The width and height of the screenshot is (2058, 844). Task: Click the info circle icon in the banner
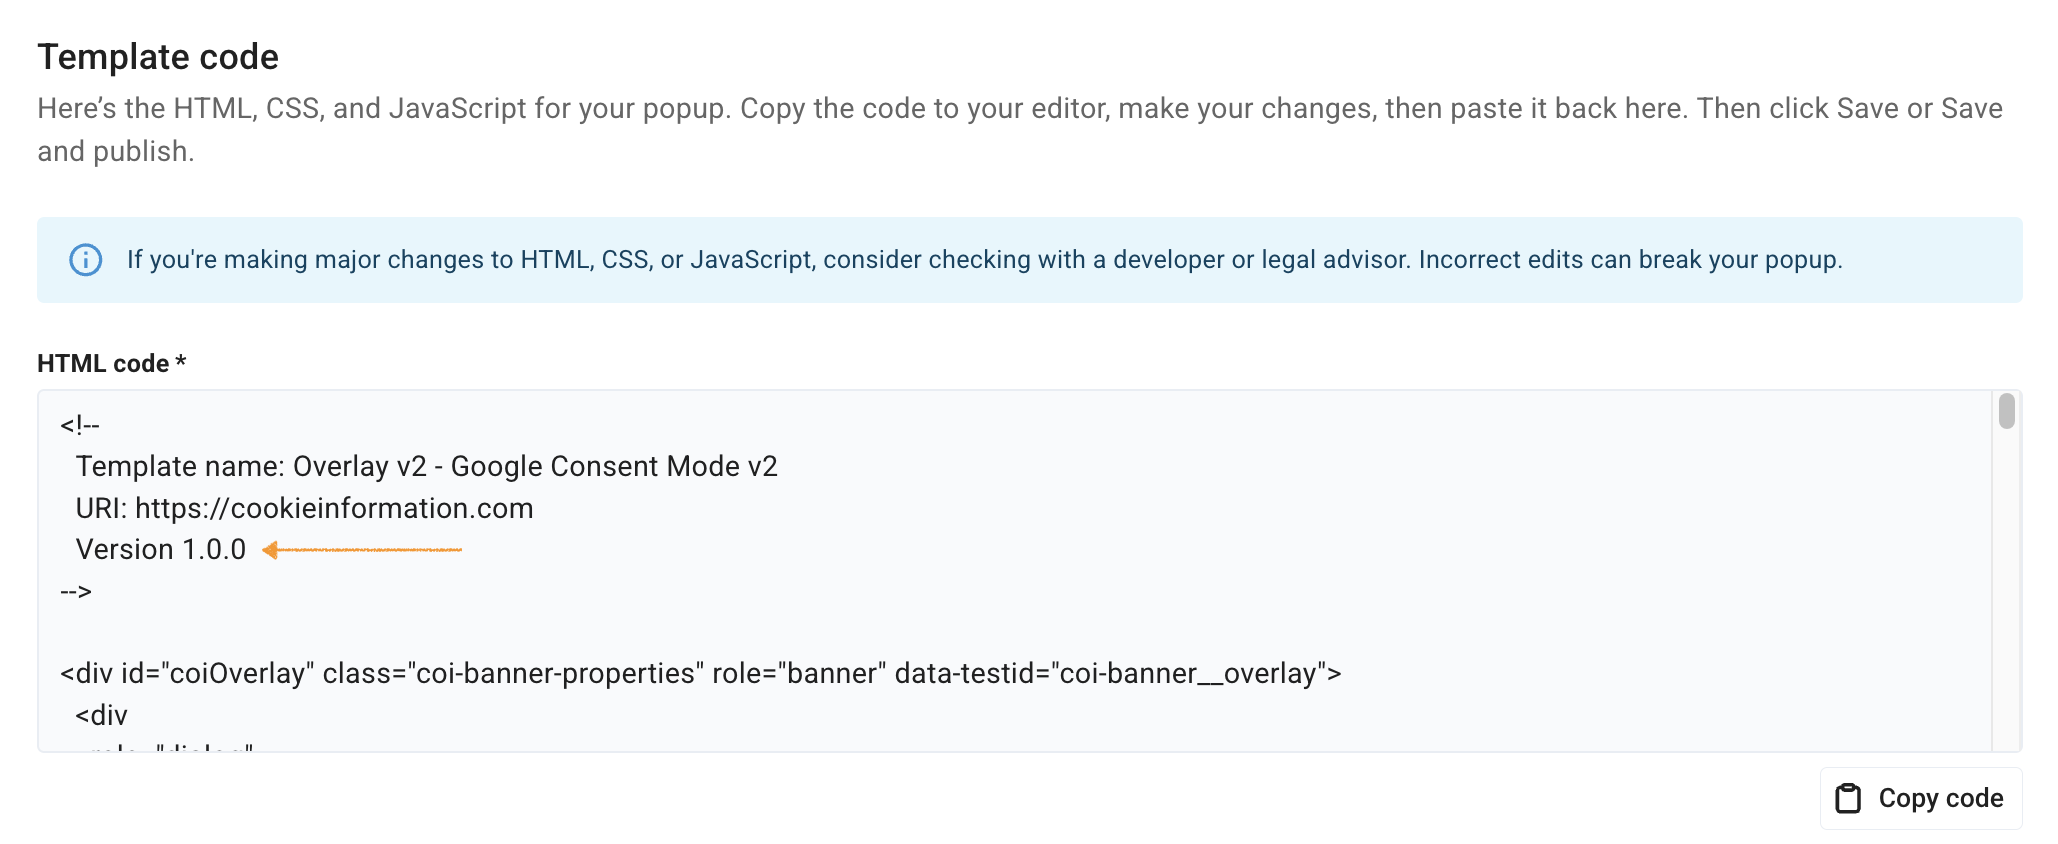point(86,260)
